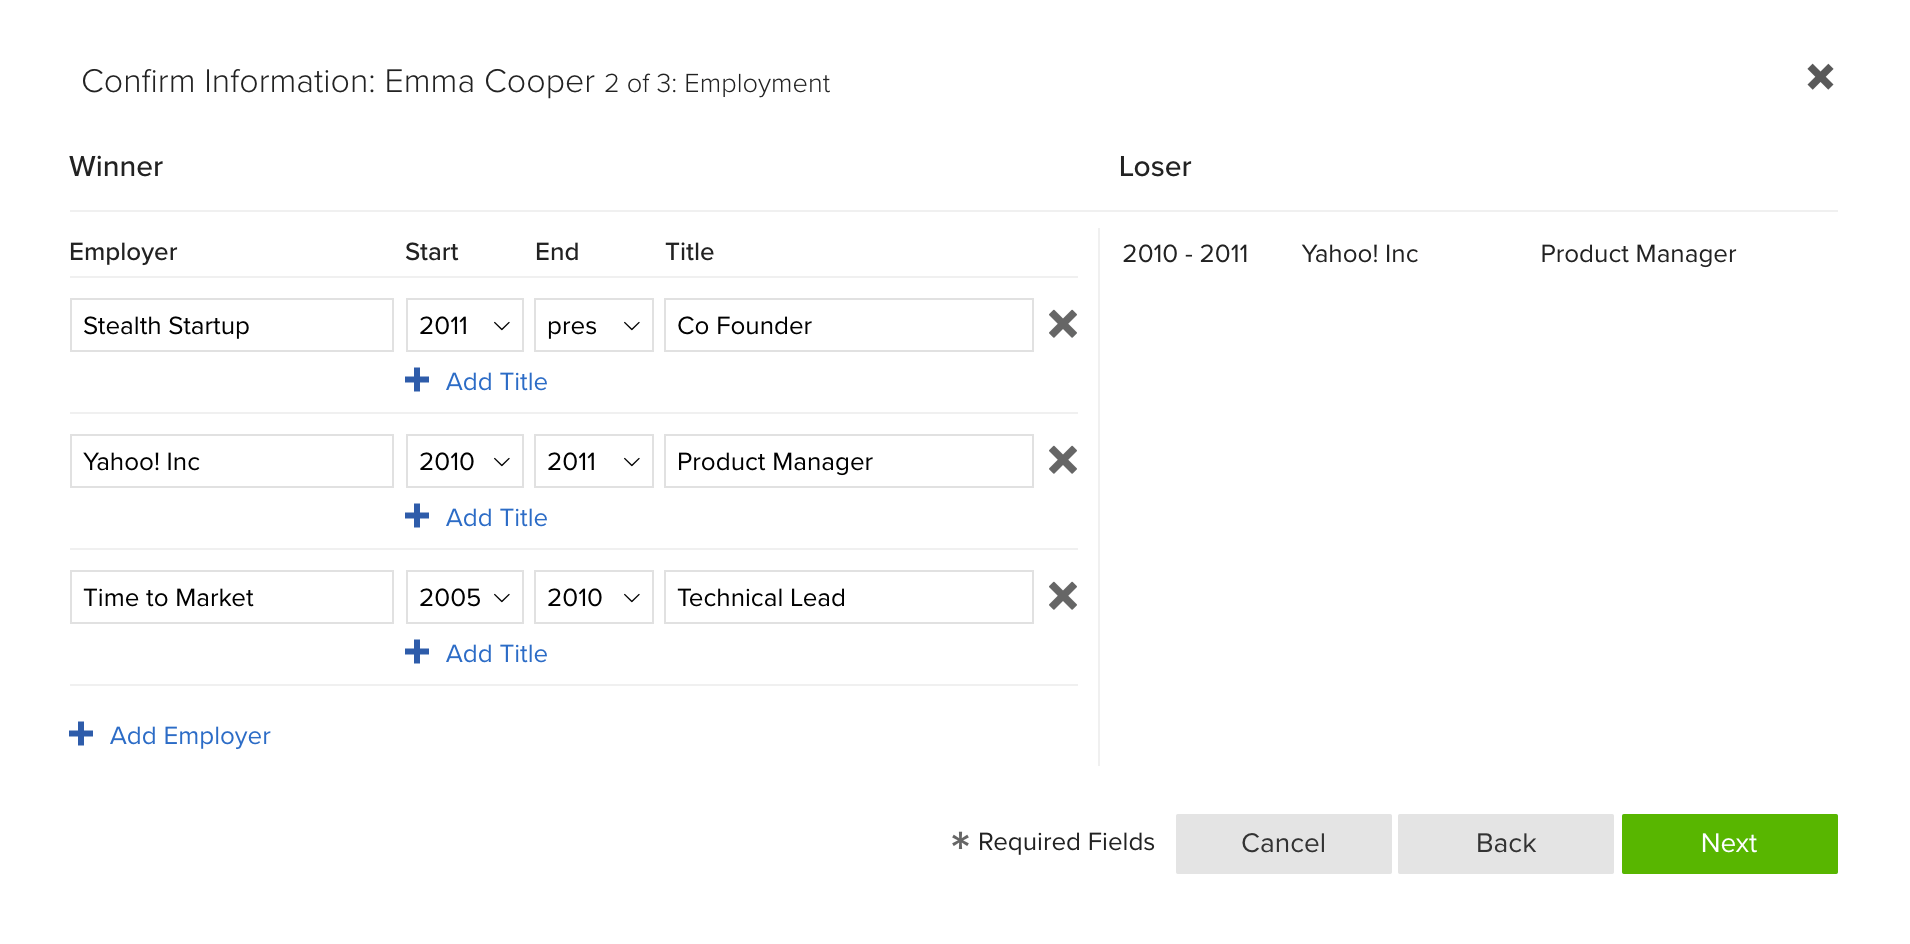
Task: Click the Required Fields note
Action: tap(1053, 842)
